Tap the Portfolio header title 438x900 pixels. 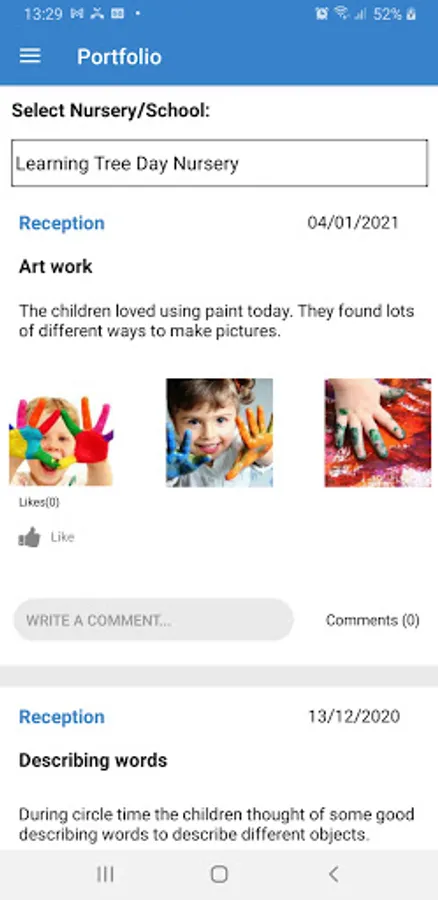pyautogui.click(x=119, y=57)
